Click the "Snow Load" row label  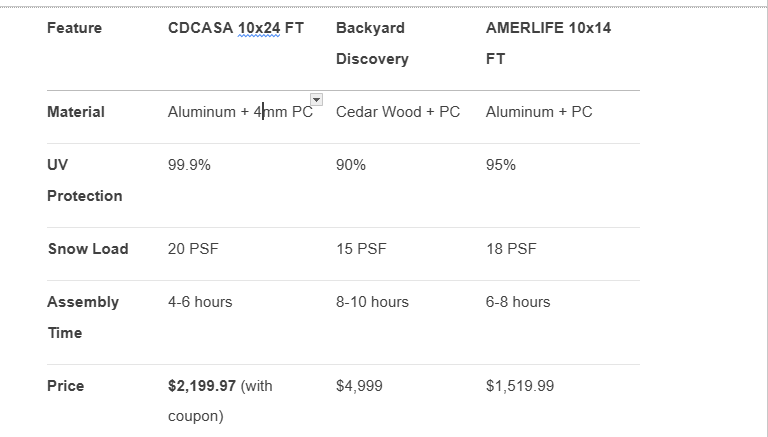tap(88, 249)
